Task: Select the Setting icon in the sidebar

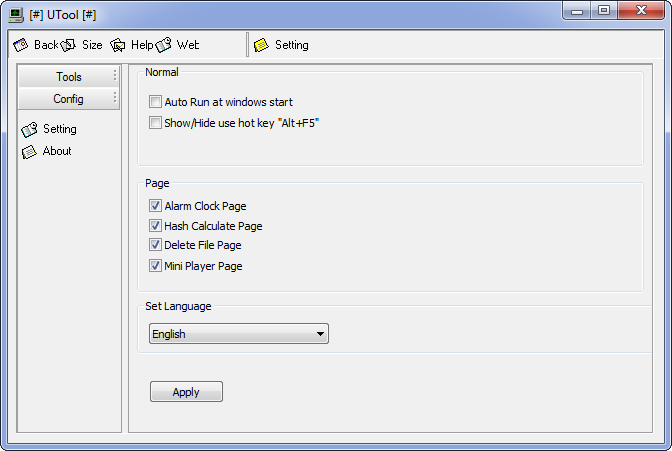Action: [29, 129]
